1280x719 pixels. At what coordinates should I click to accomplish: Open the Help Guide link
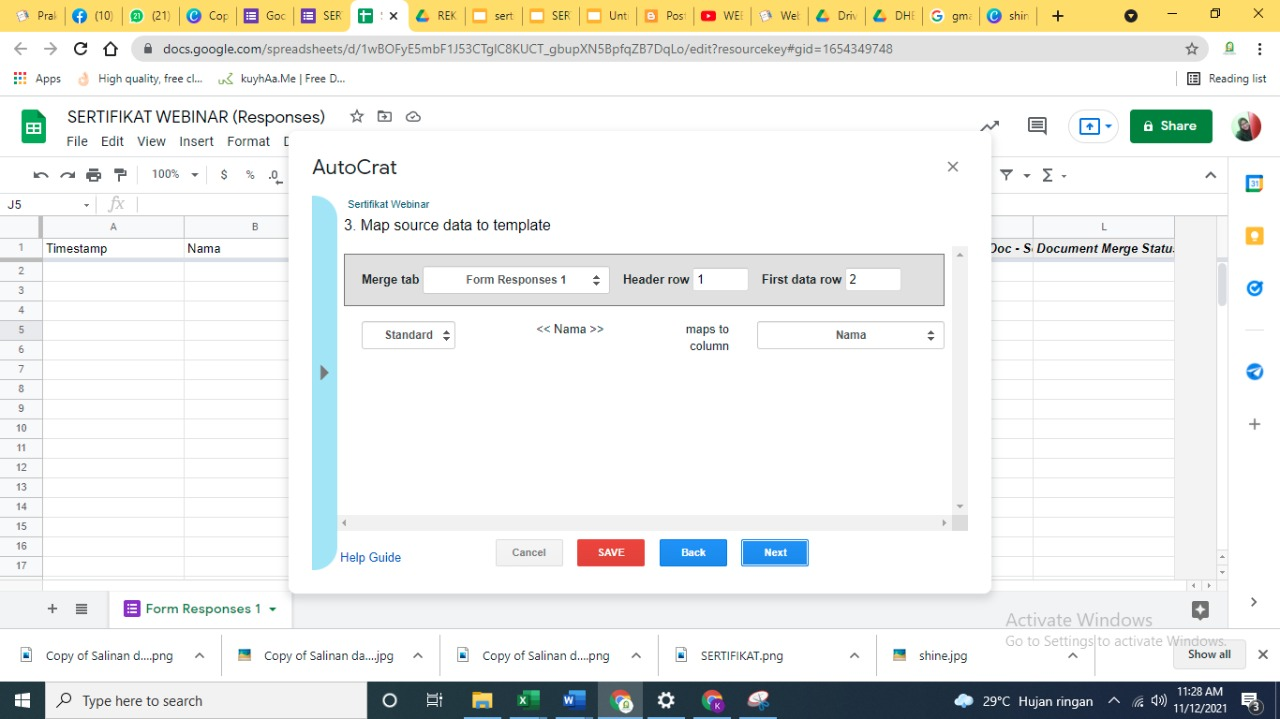[370, 557]
